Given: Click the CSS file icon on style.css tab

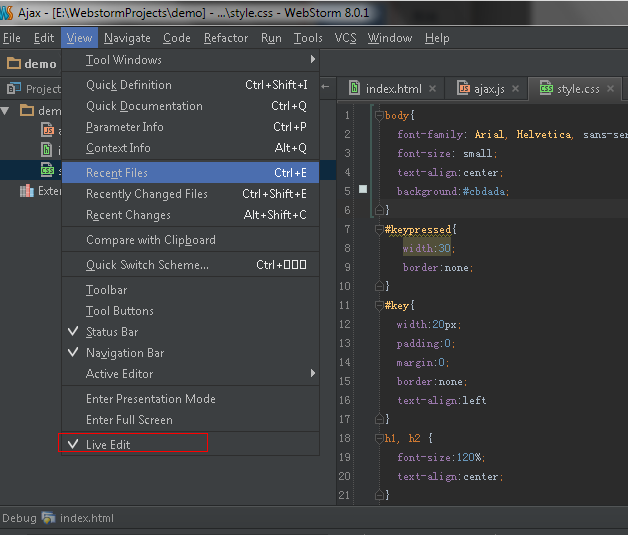Looking at the screenshot, I should click(546, 88).
